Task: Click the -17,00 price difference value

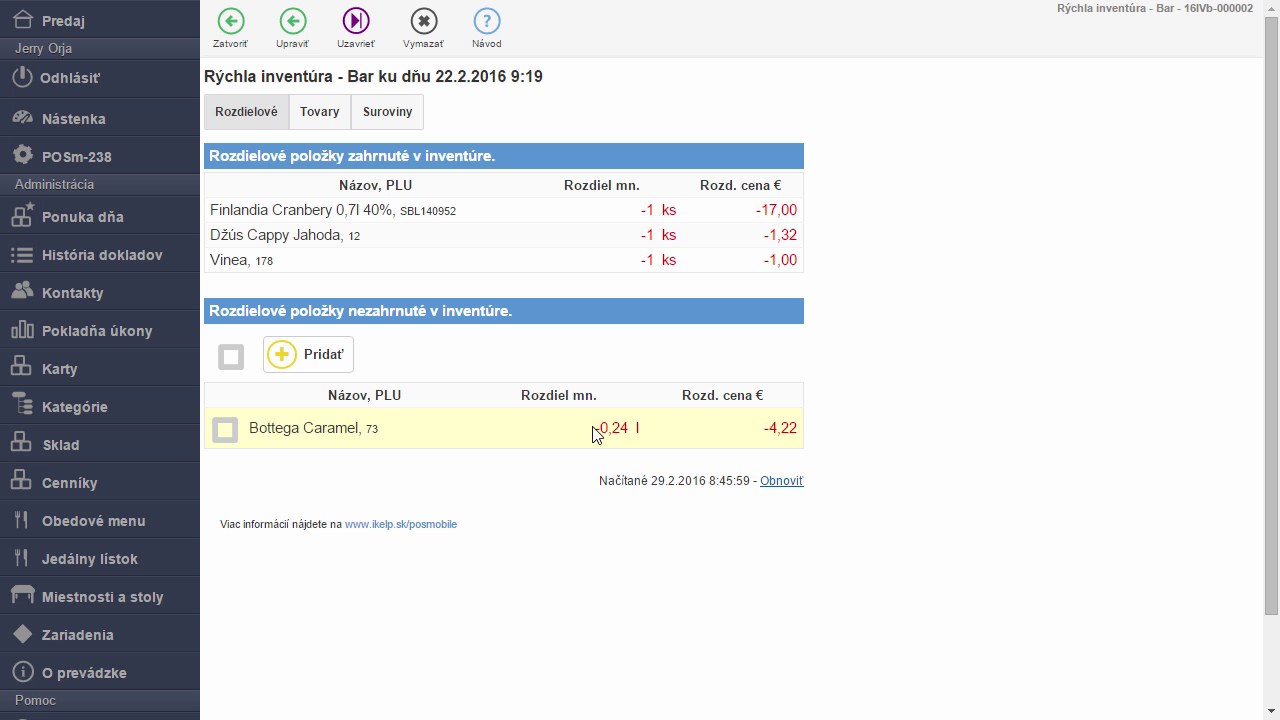Action: click(x=777, y=210)
